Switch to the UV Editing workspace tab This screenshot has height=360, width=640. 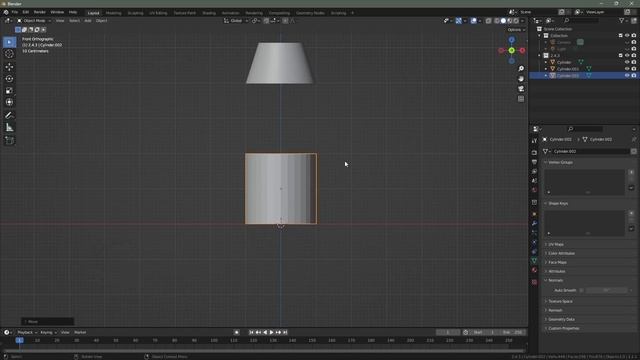158,13
